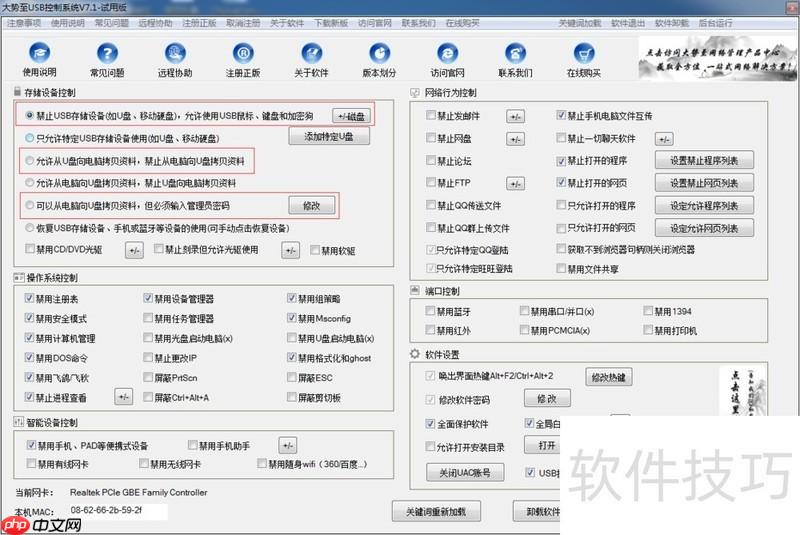800x535 pixels.
Task: Check the 屏蔽剪切板 checkbox
Action: pyautogui.click(x=291, y=397)
